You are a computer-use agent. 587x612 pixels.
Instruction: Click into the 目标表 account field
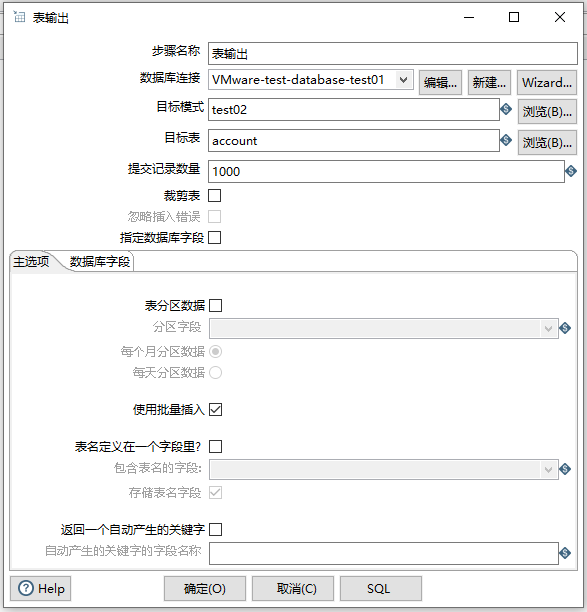(x=354, y=141)
